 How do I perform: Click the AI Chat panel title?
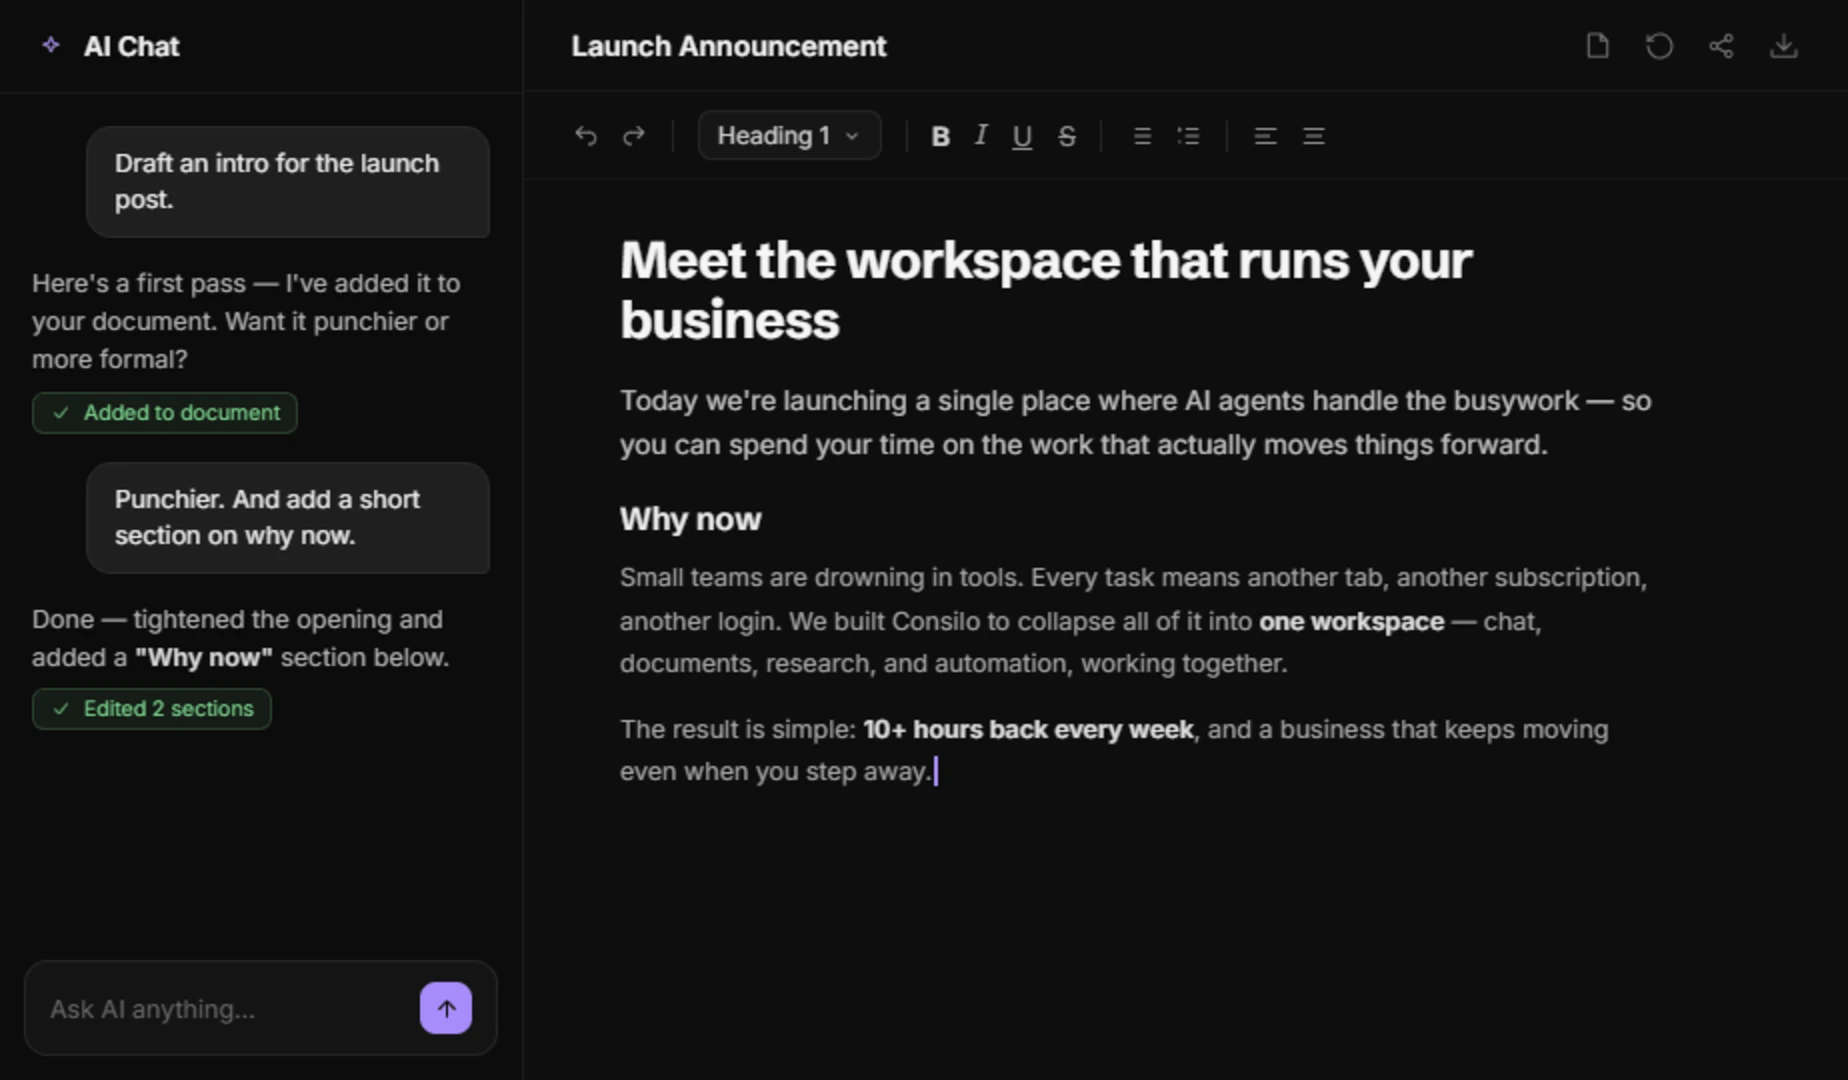pos(131,46)
